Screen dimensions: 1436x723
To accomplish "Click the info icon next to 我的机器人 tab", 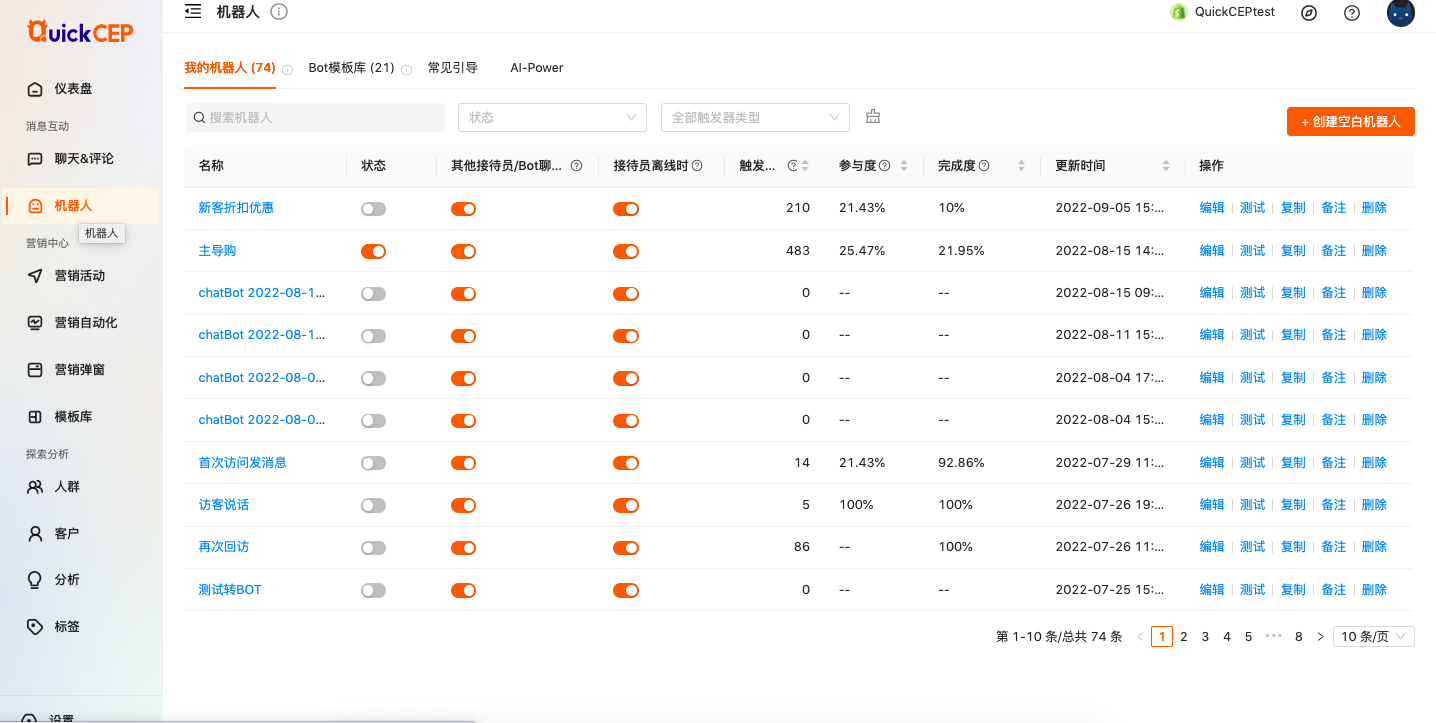I will tap(288, 70).
